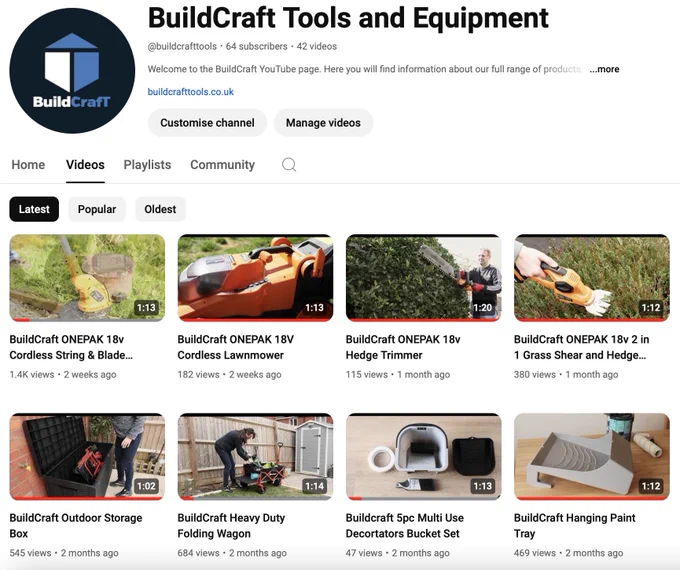This screenshot has width=680, height=570.
Task: Click the '64 subscribers' text
Action: (256, 46)
